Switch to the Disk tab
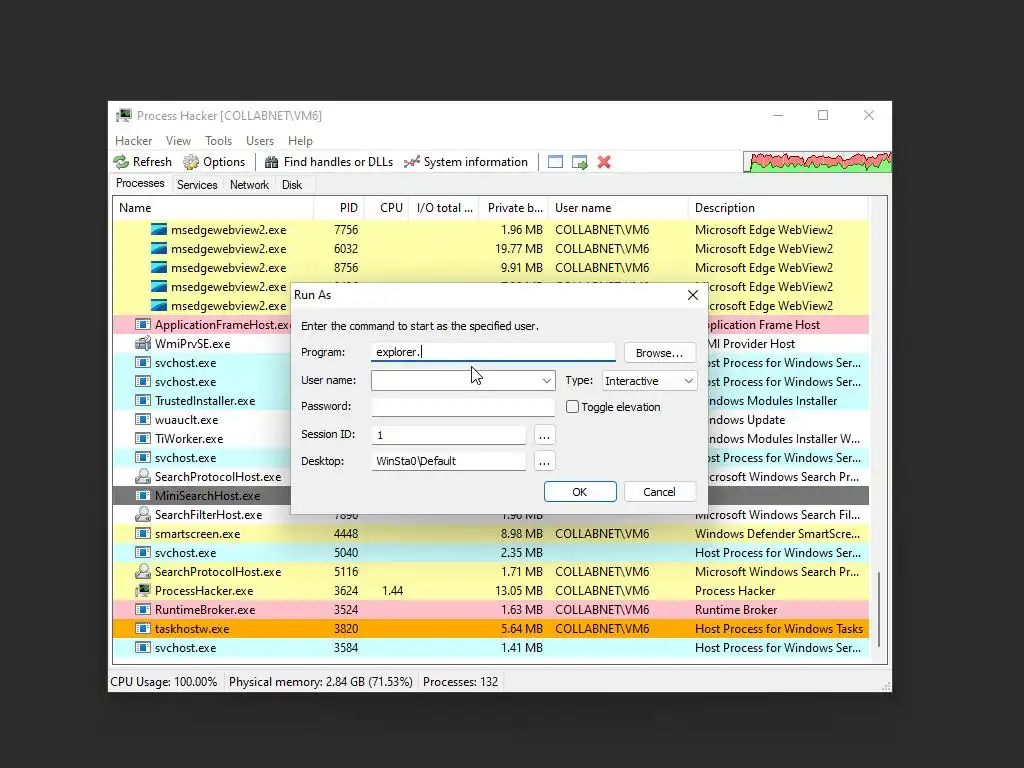The width and height of the screenshot is (1024, 768). tap(292, 185)
